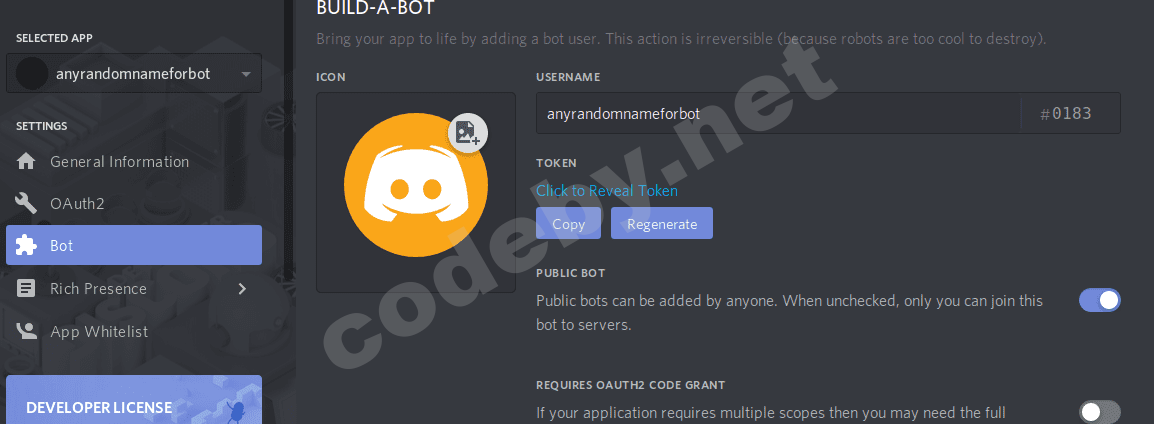Click the puzzle piece icon beside Bot

[x=26, y=245]
